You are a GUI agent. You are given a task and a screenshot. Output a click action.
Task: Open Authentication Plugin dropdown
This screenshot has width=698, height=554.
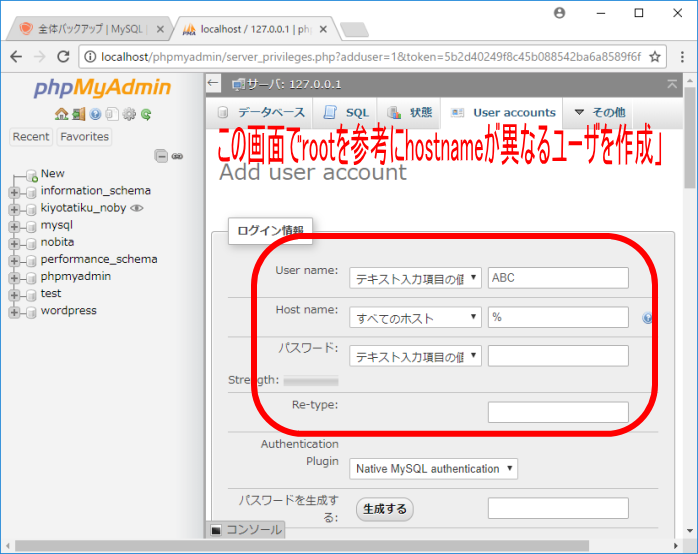click(434, 469)
